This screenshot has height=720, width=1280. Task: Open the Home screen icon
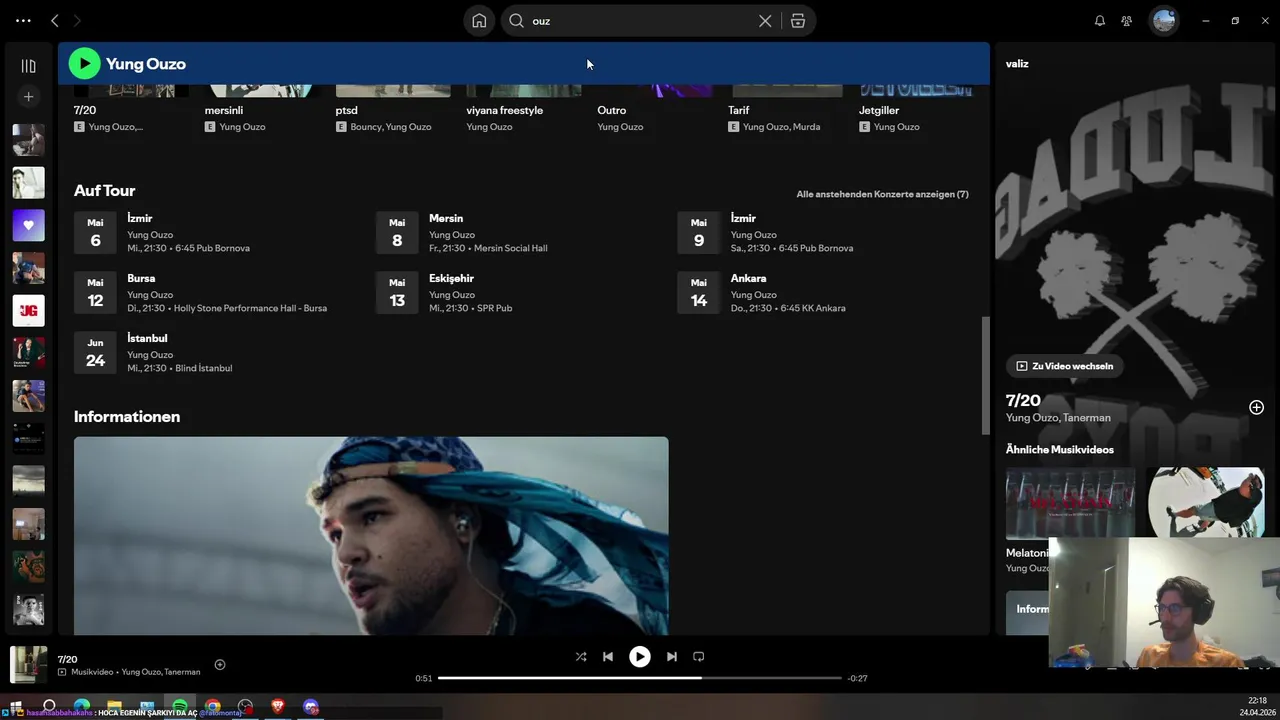point(479,20)
